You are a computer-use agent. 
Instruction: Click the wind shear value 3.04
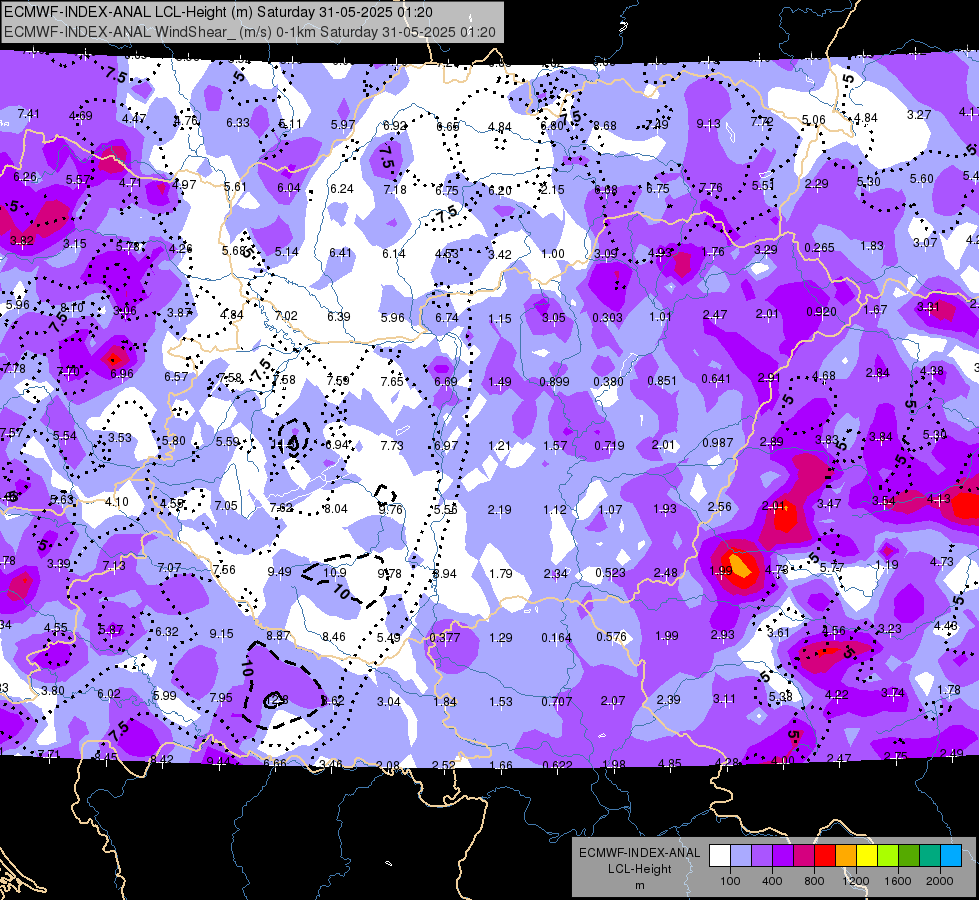tap(388, 701)
